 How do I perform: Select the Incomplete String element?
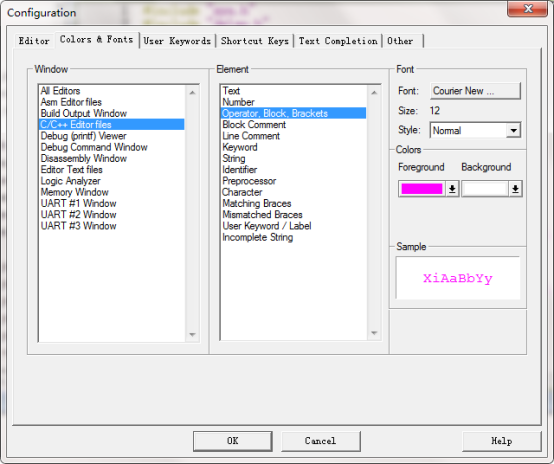coord(293,237)
